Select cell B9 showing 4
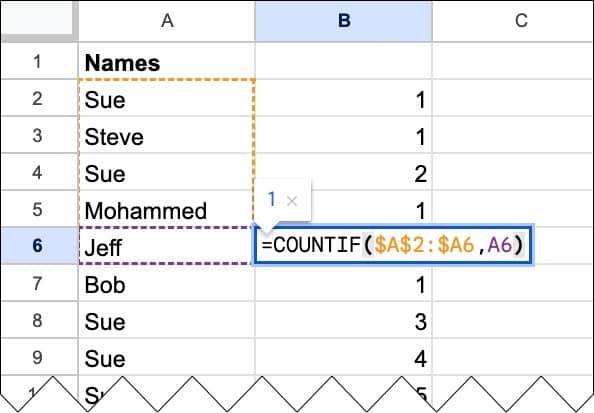Image resolution: width=594 pixels, height=413 pixels. [x=344, y=357]
